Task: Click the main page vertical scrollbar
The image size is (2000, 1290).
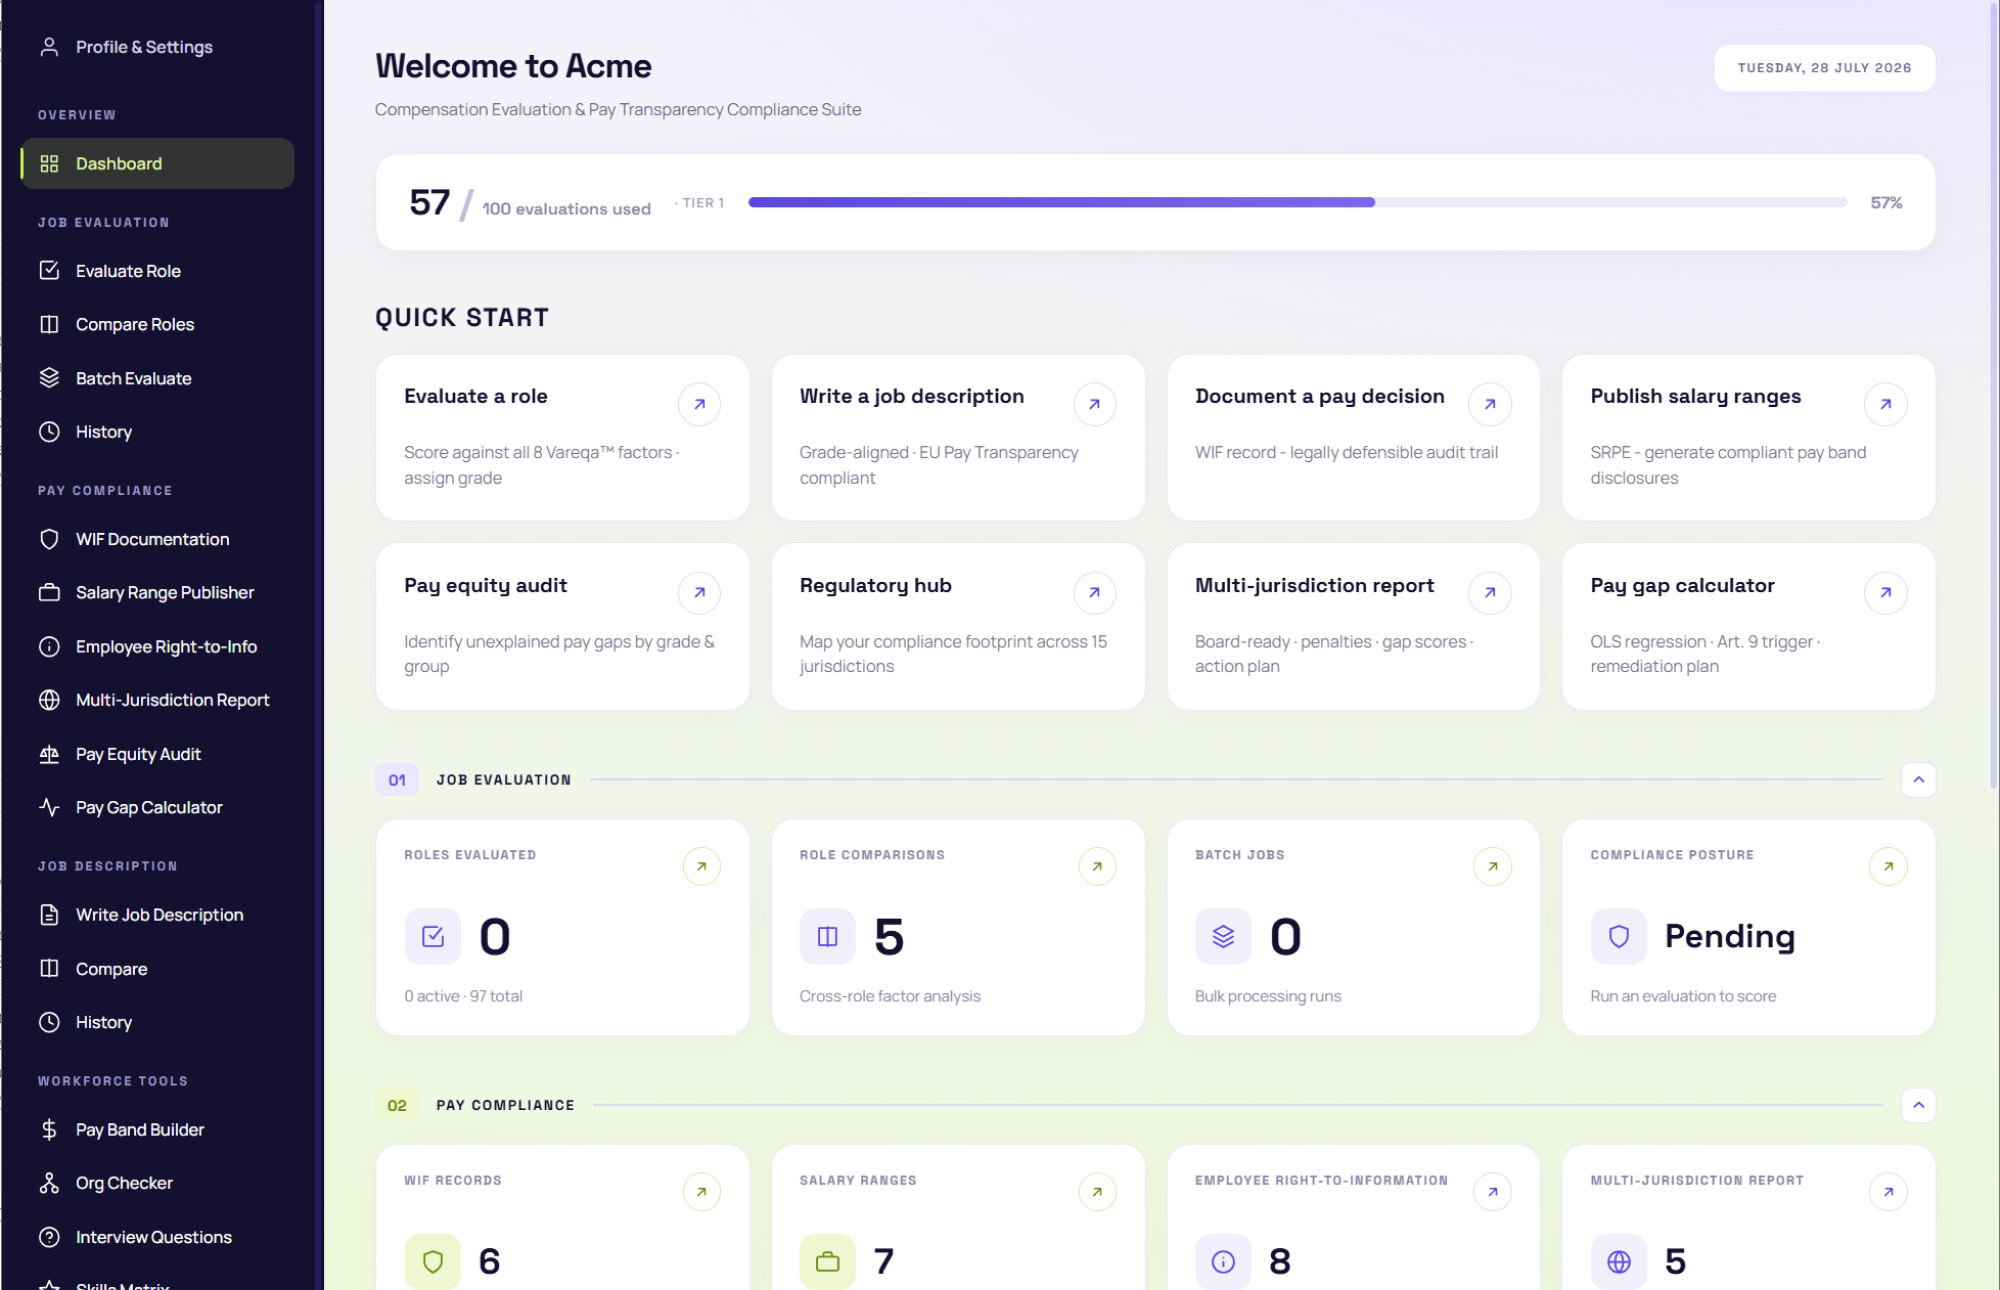Action: pos(1992,395)
